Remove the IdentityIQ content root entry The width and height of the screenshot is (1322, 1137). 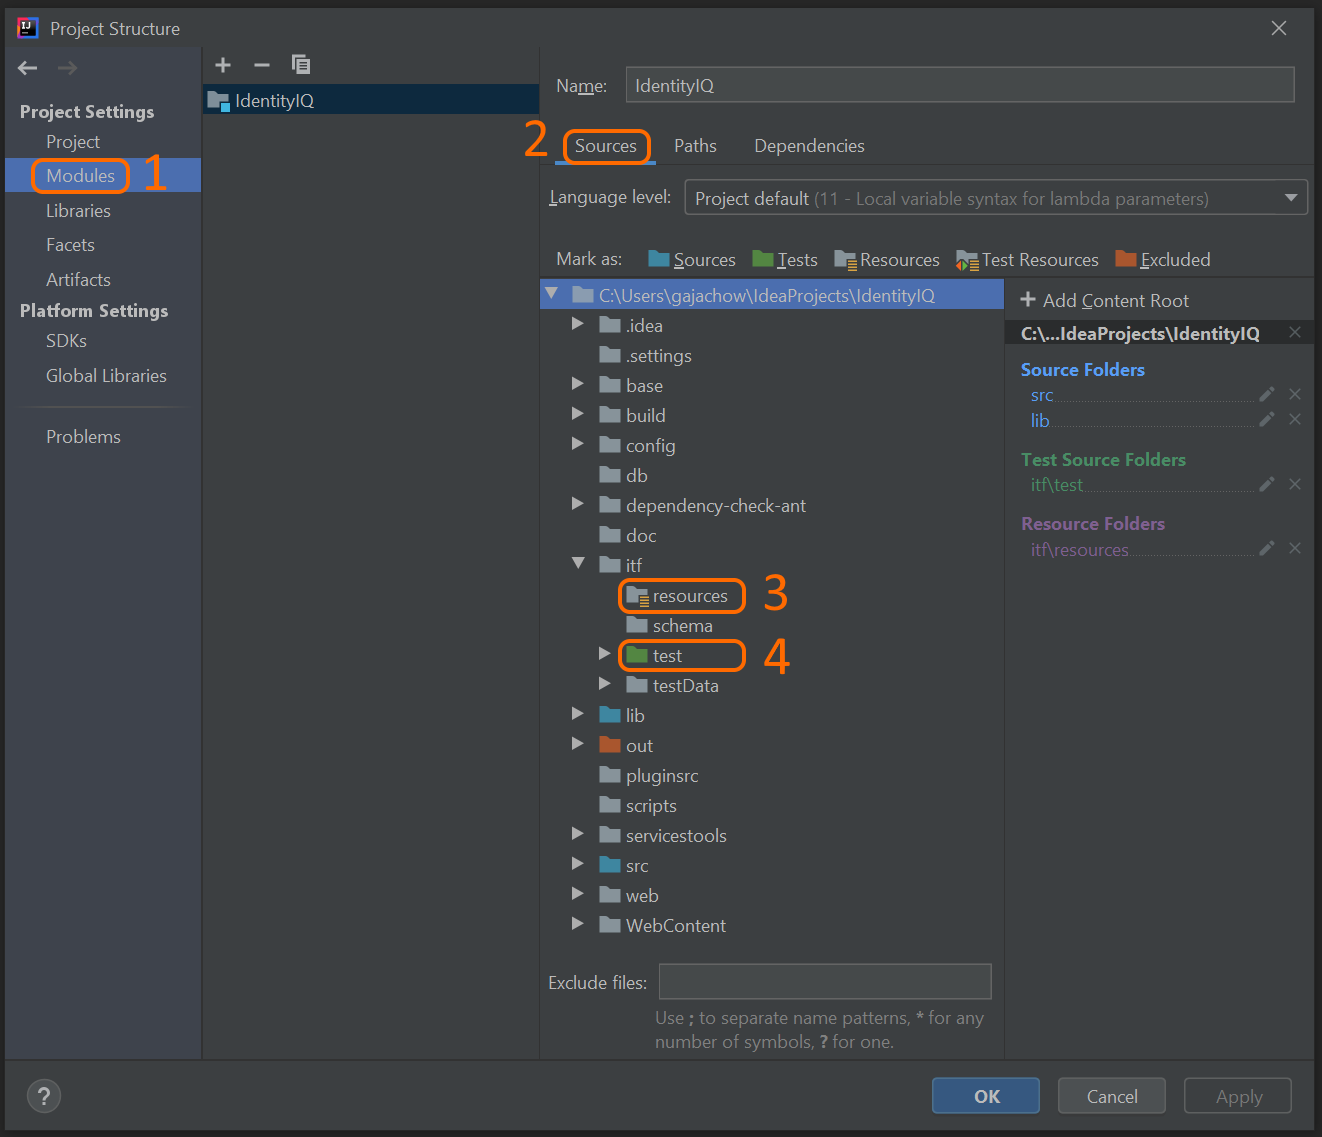[x=1295, y=333]
